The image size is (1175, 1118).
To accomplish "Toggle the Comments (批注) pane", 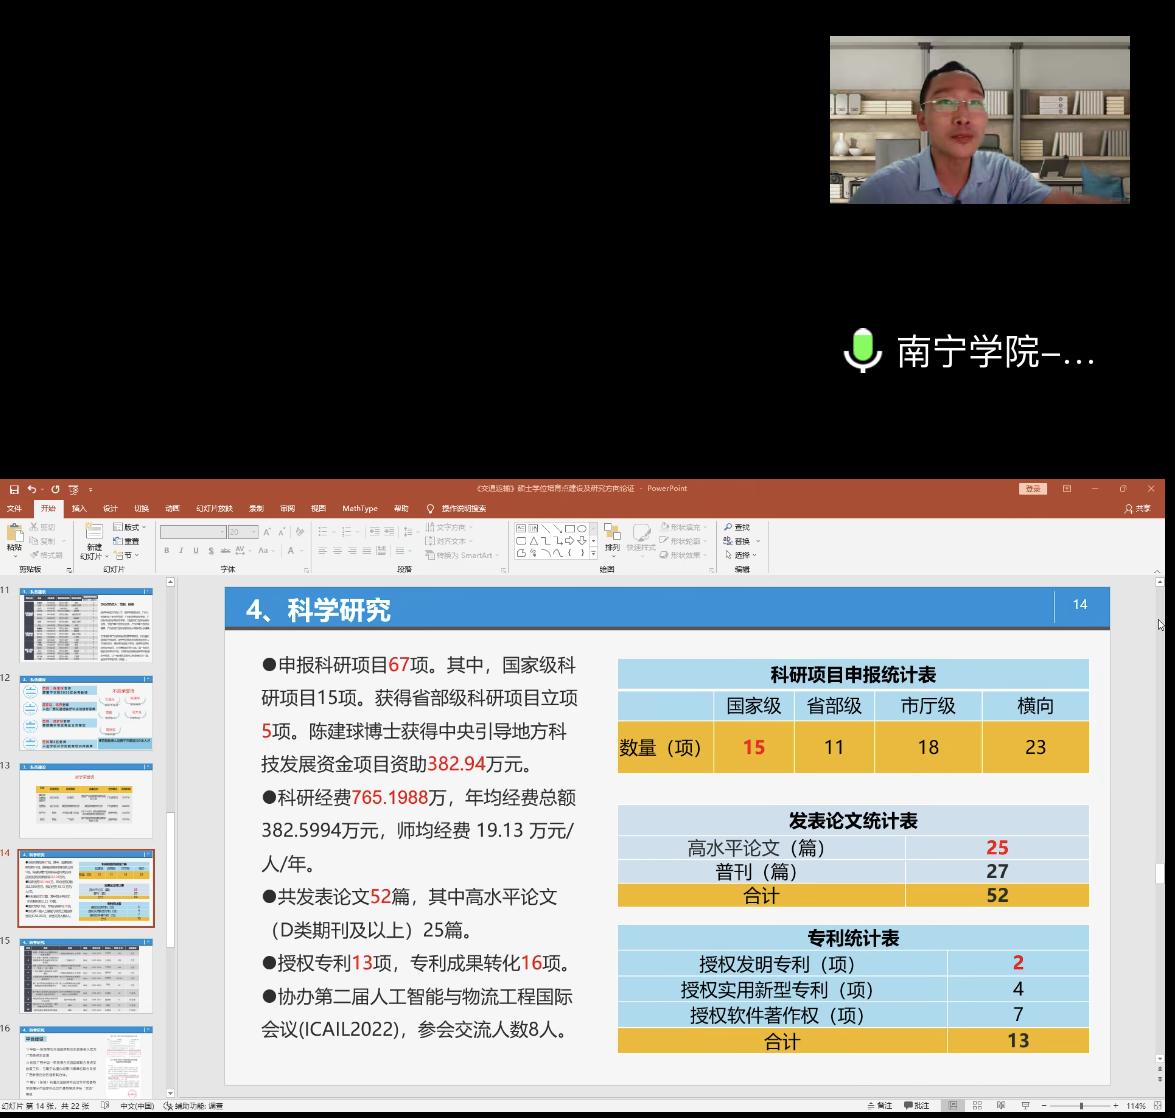I will click(x=915, y=1106).
